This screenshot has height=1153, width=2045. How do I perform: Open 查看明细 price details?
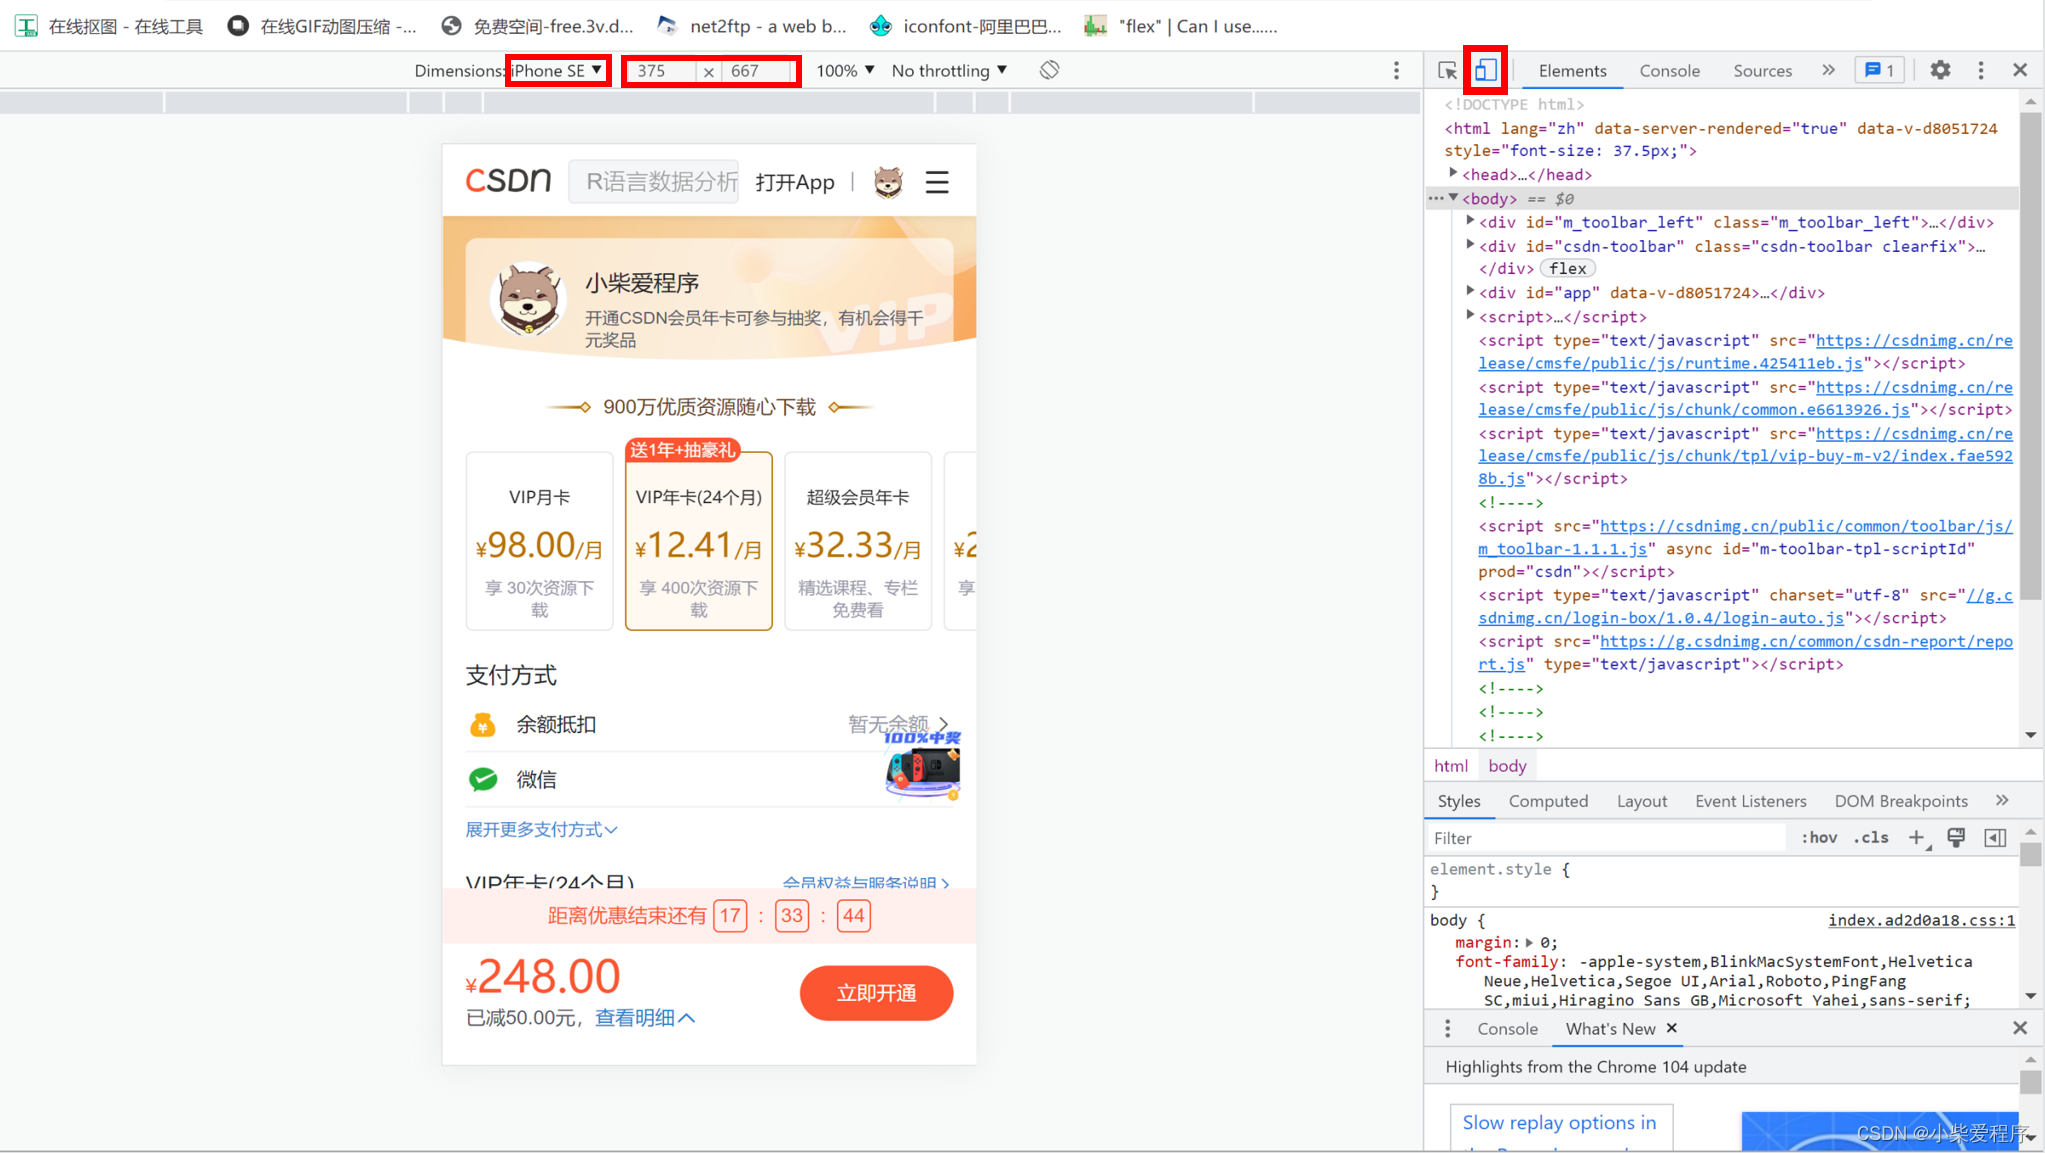(645, 1017)
